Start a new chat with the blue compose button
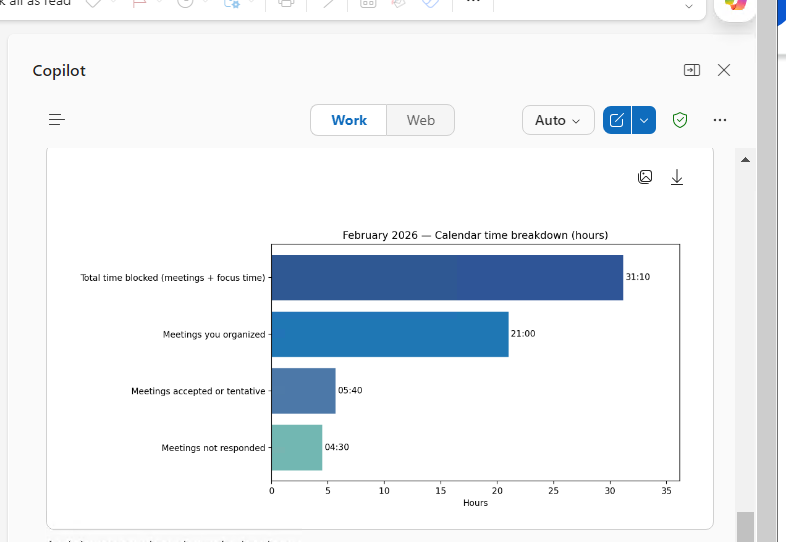 point(617,120)
